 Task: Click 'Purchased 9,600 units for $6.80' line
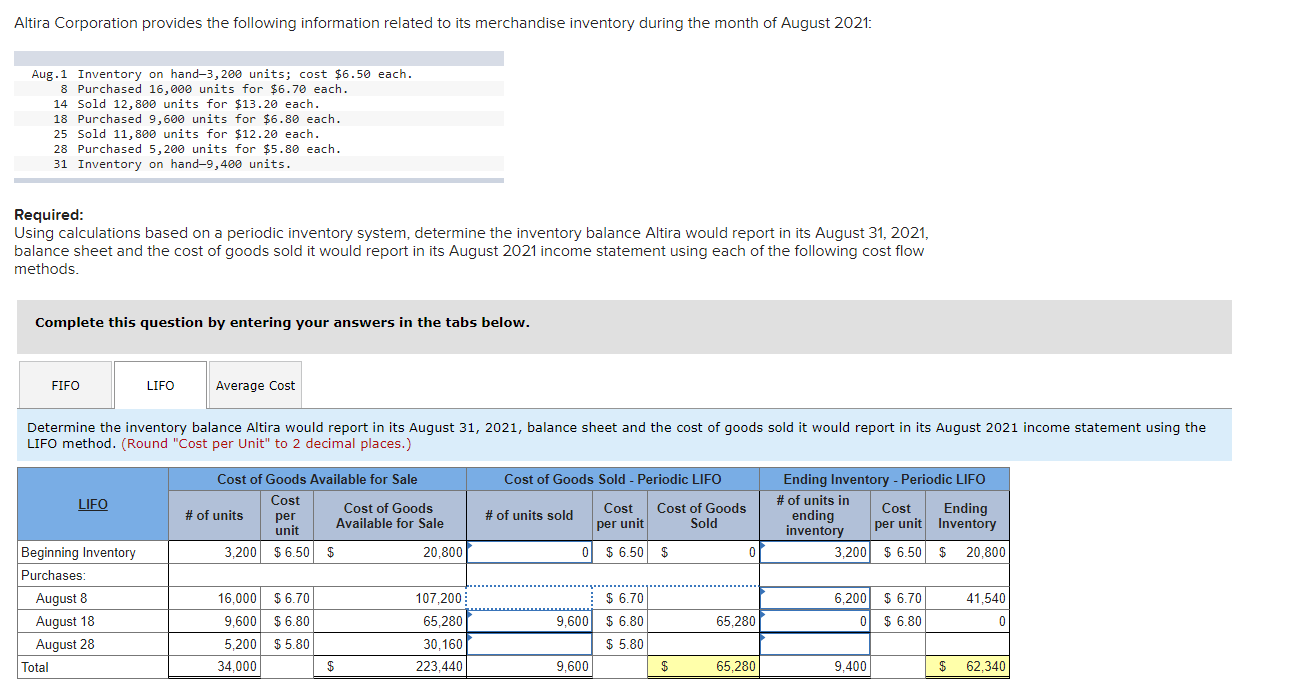coord(196,119)
